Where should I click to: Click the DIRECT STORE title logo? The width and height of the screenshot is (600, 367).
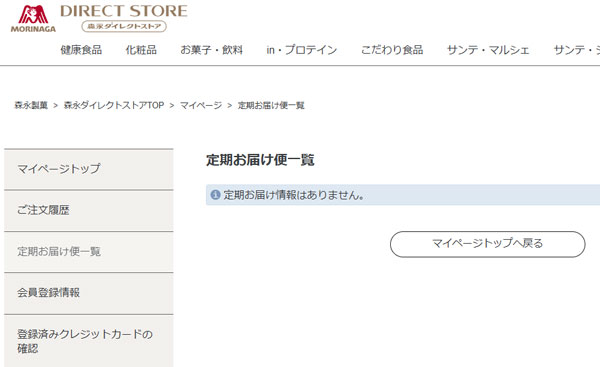[124, 11]
